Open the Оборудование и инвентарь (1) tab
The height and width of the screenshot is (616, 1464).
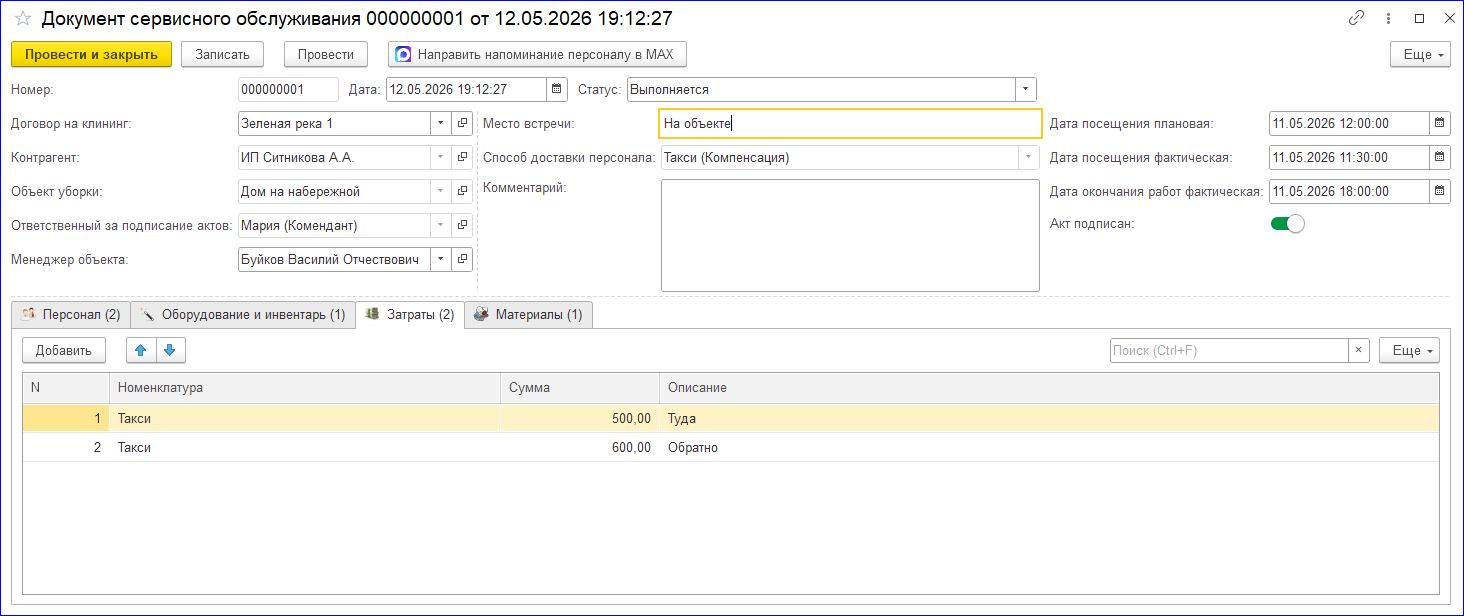[x=243, y=314]
